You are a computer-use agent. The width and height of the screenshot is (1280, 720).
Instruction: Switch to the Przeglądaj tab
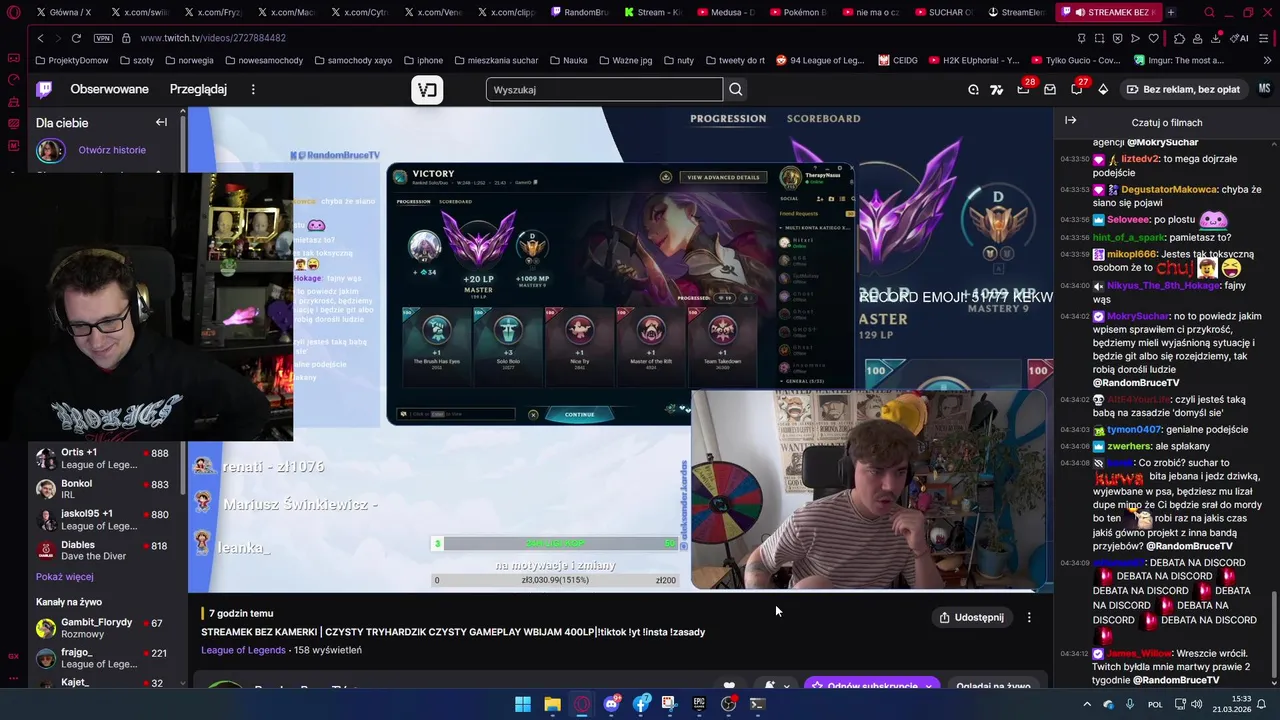198,89
